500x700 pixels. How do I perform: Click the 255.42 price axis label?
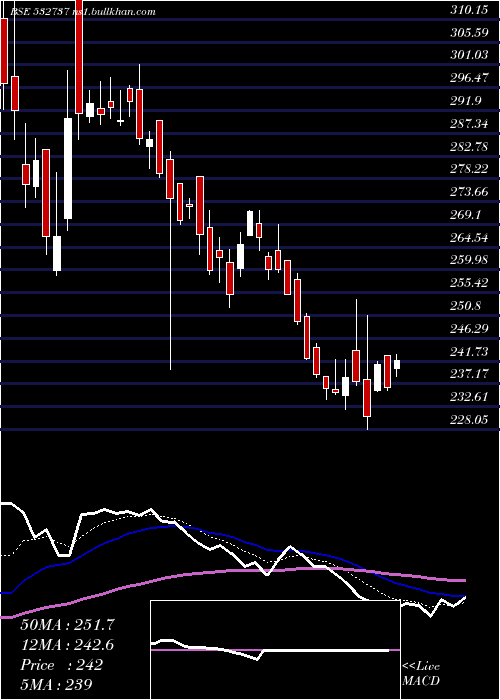pos(469,283)
